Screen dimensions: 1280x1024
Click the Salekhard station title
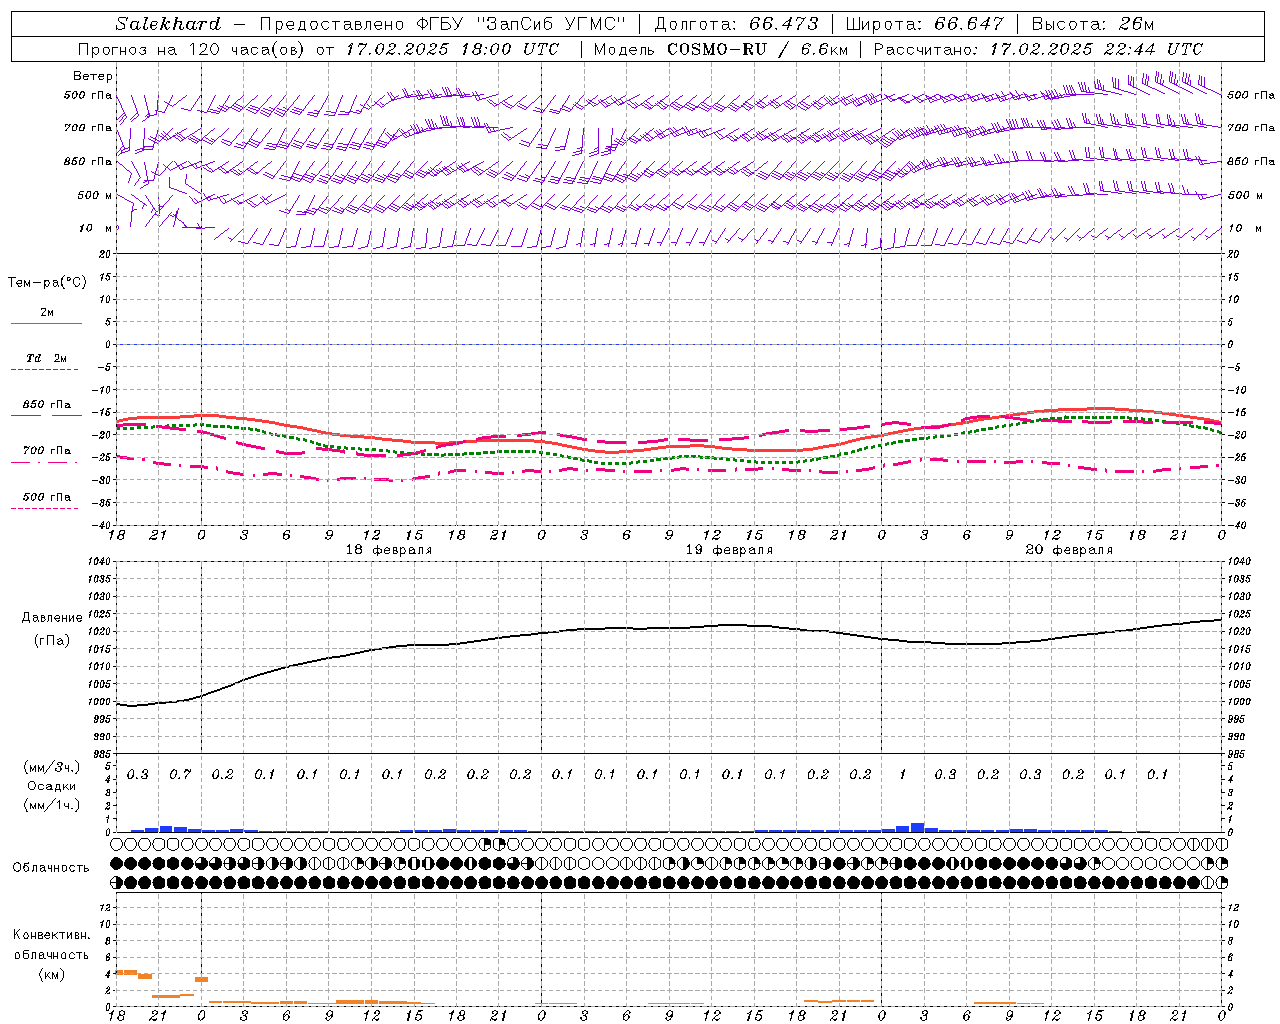(x=168, y=24)
